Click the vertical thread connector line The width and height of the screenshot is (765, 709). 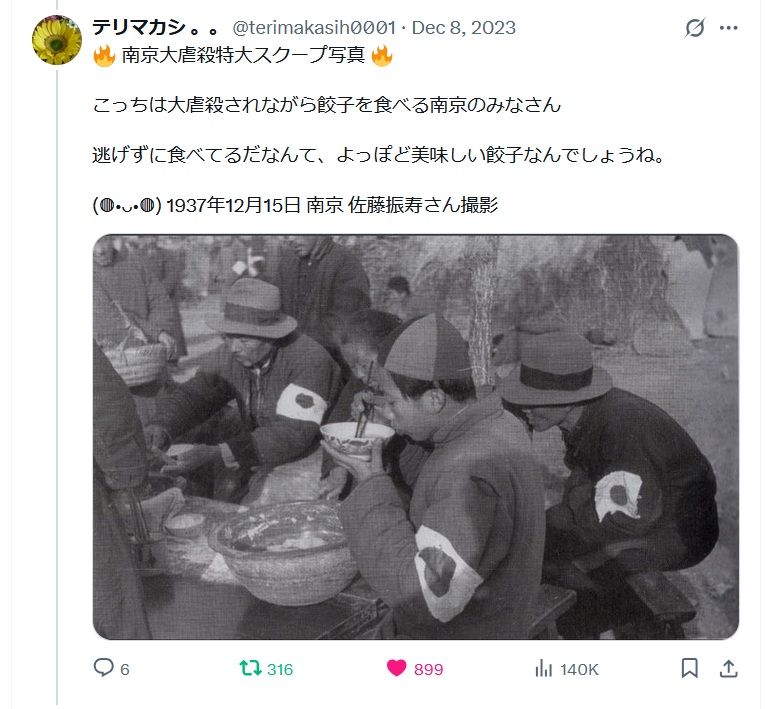57,385
